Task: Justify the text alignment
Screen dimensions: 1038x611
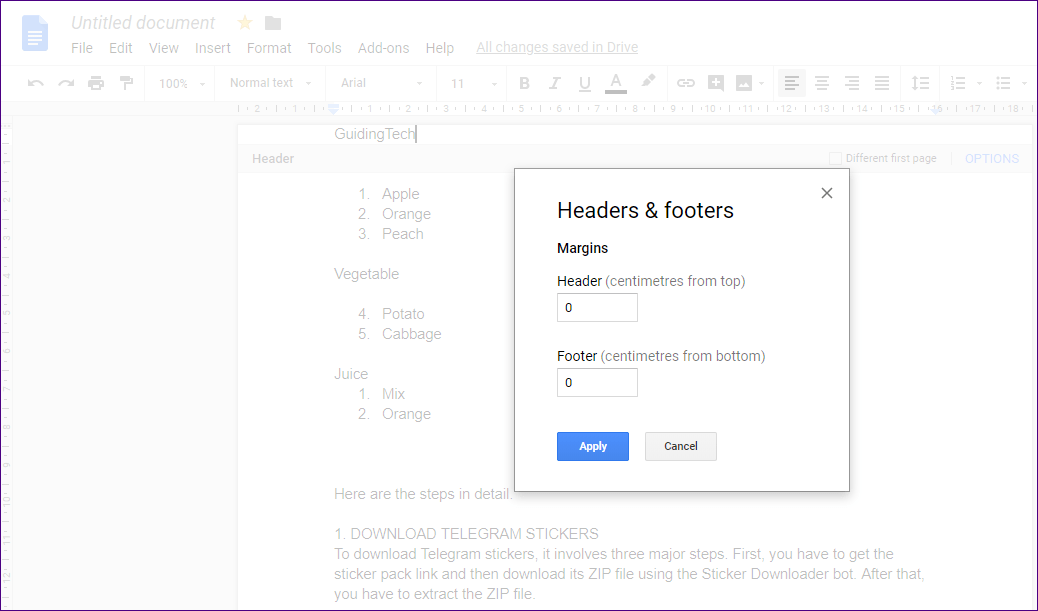Action: 882,83
